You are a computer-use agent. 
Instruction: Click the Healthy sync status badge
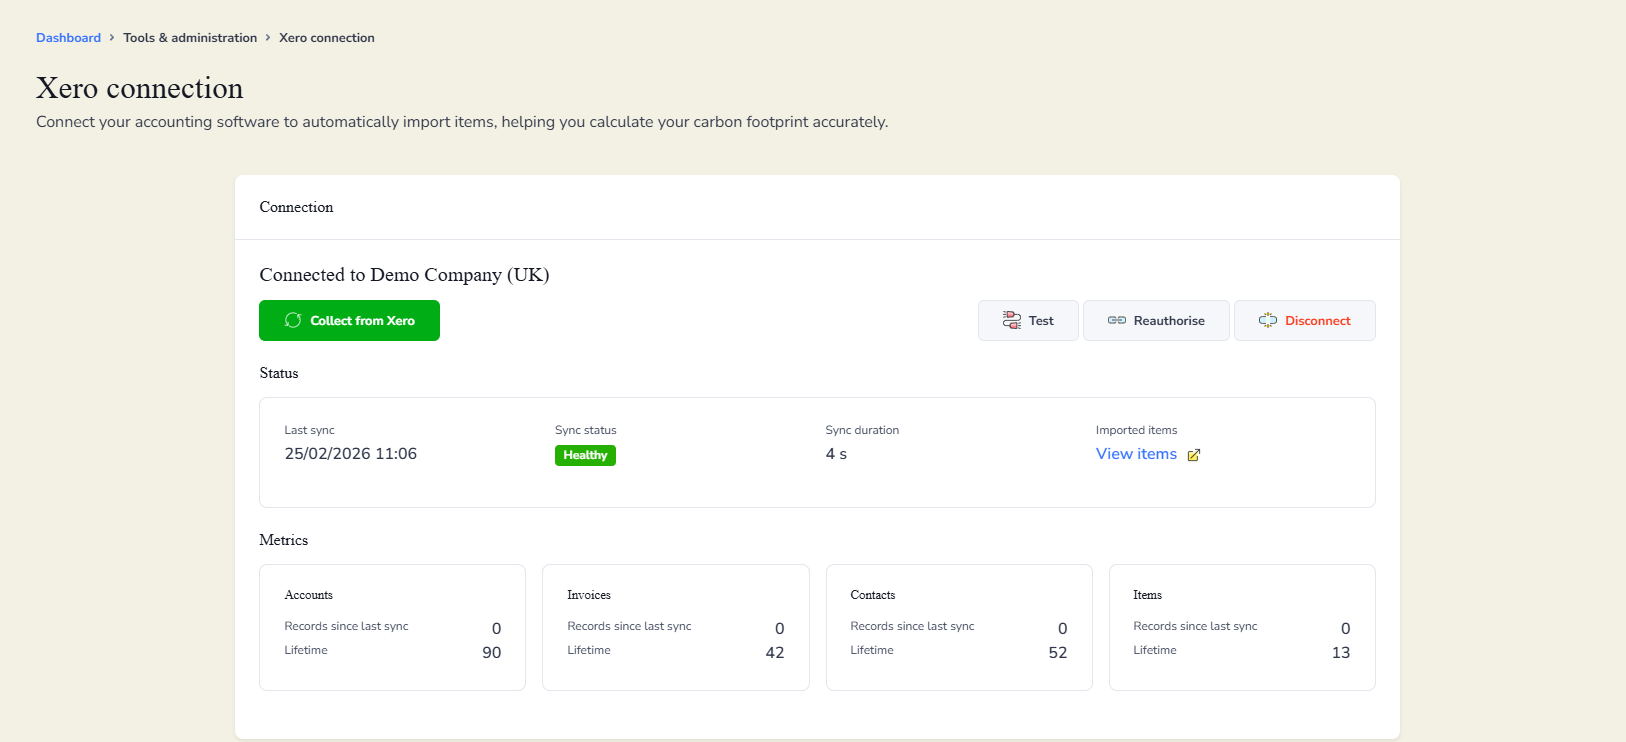point(585,455)
